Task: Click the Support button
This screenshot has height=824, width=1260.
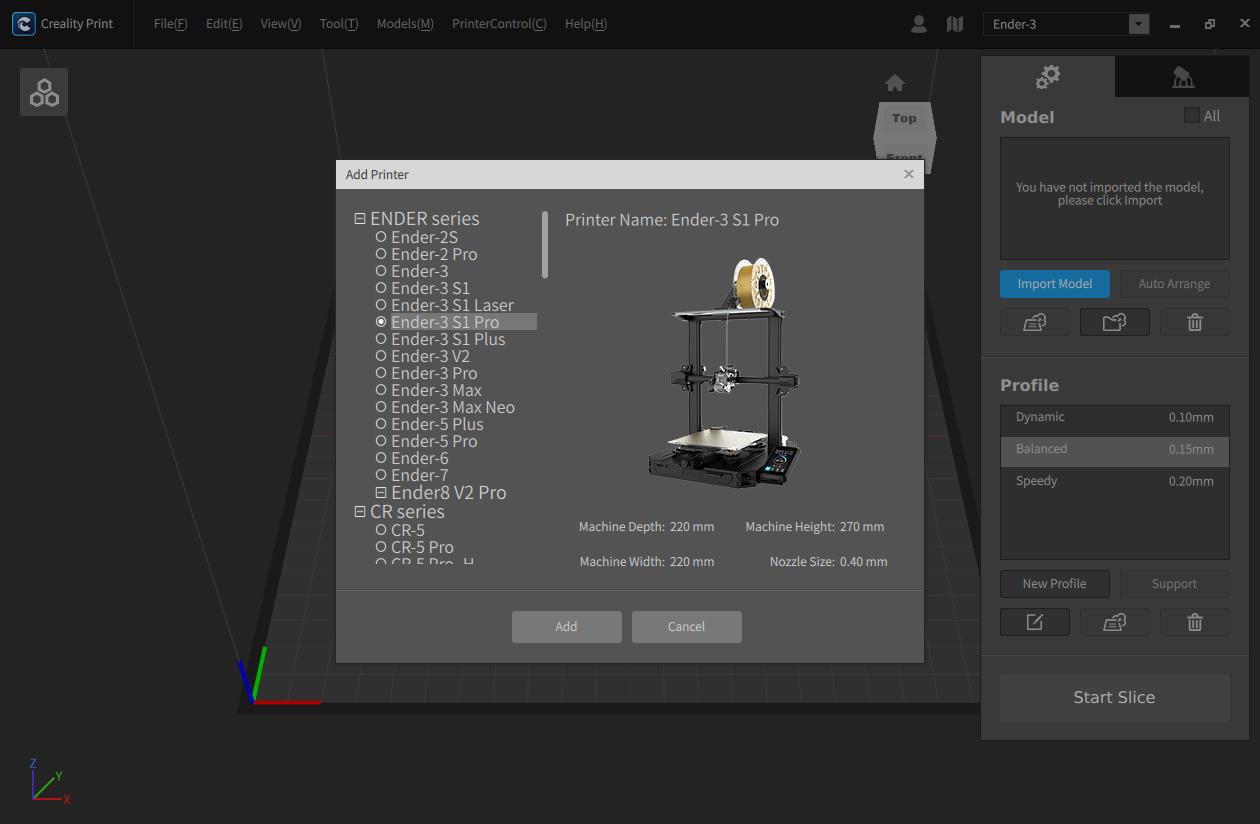Action: click(1175, 584)
